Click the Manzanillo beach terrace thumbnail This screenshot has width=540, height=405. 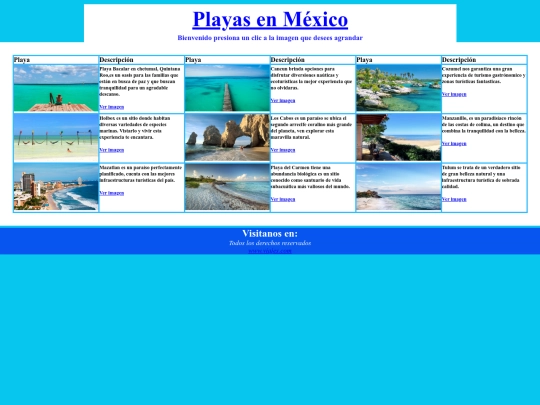(398, 138)
